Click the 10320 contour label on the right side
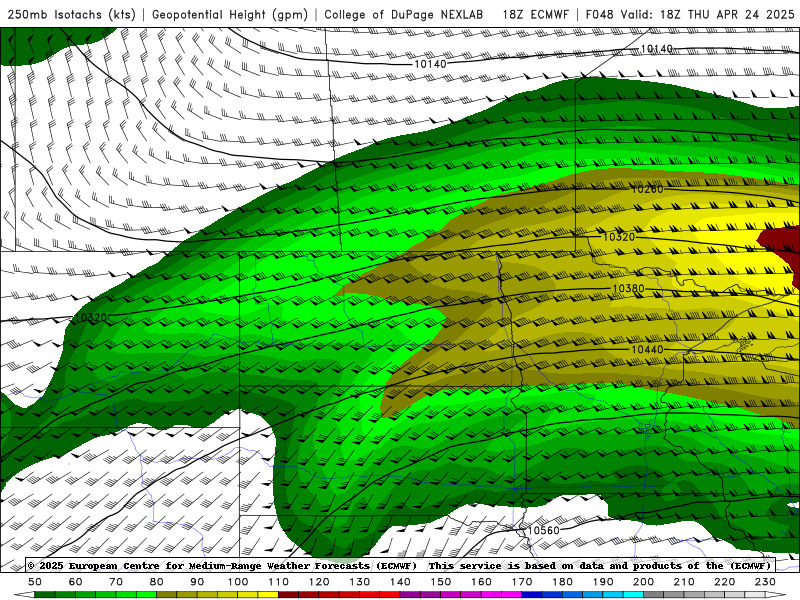The height and width of the screenshot is (600, 800). pos(619,237)
